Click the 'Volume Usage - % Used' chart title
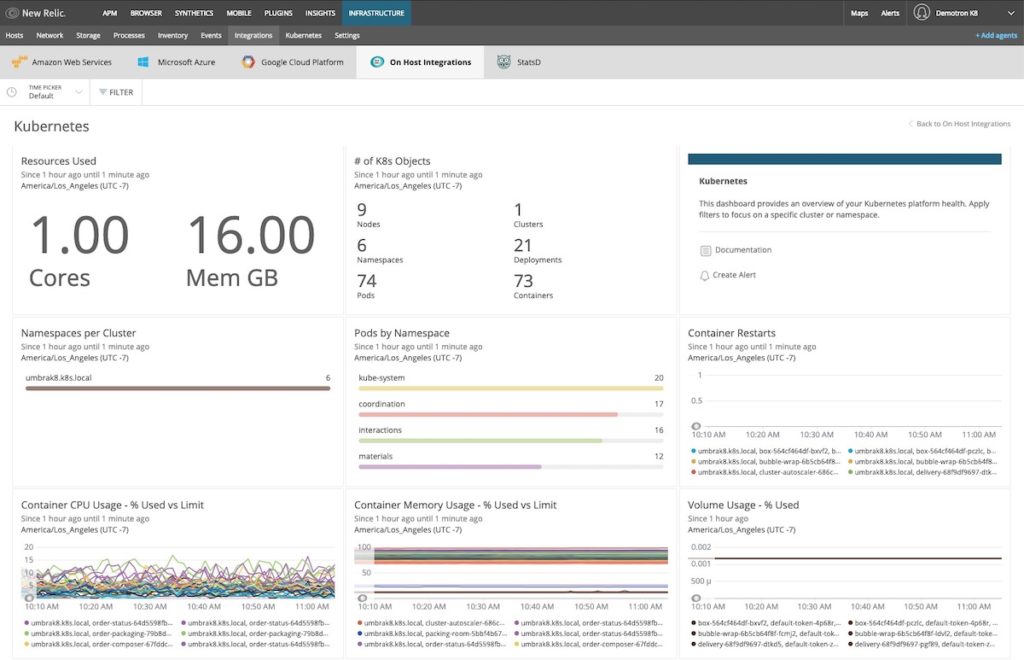The image size is (1024, 660). click(x=743, y=505)
